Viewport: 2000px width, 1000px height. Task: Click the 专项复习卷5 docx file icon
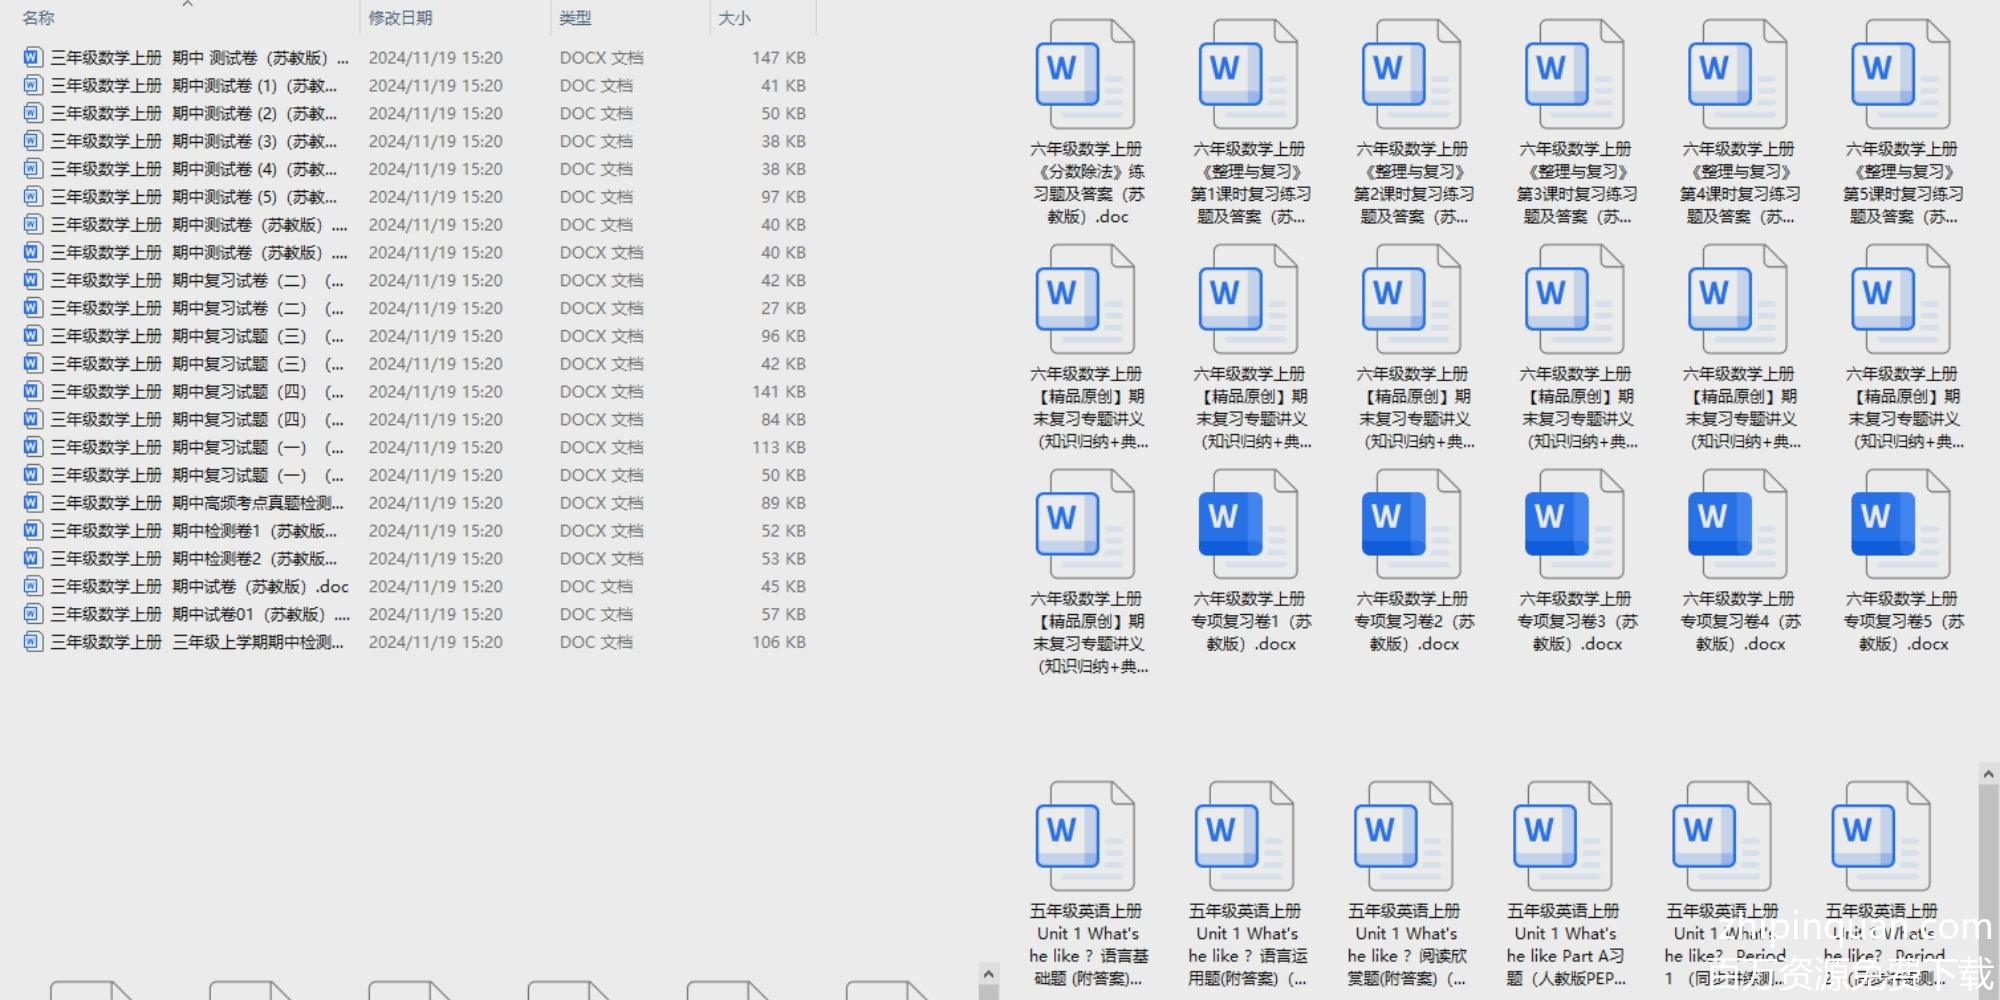coord(1900,527)
